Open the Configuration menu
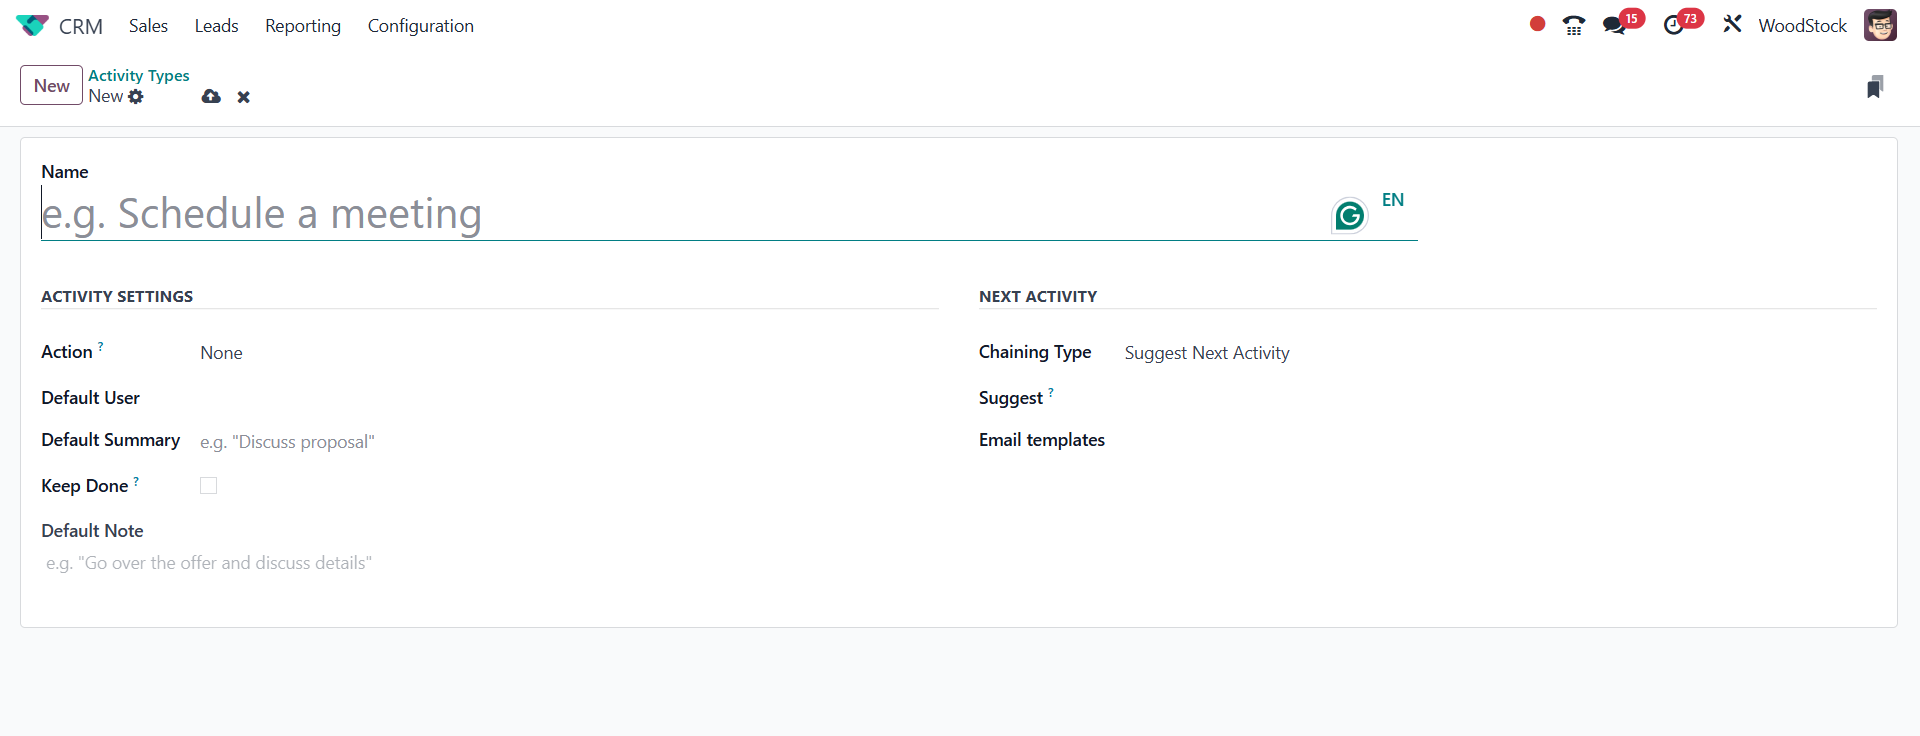Viewport: 1920px width, 736px height. click(x=420, y=26)
